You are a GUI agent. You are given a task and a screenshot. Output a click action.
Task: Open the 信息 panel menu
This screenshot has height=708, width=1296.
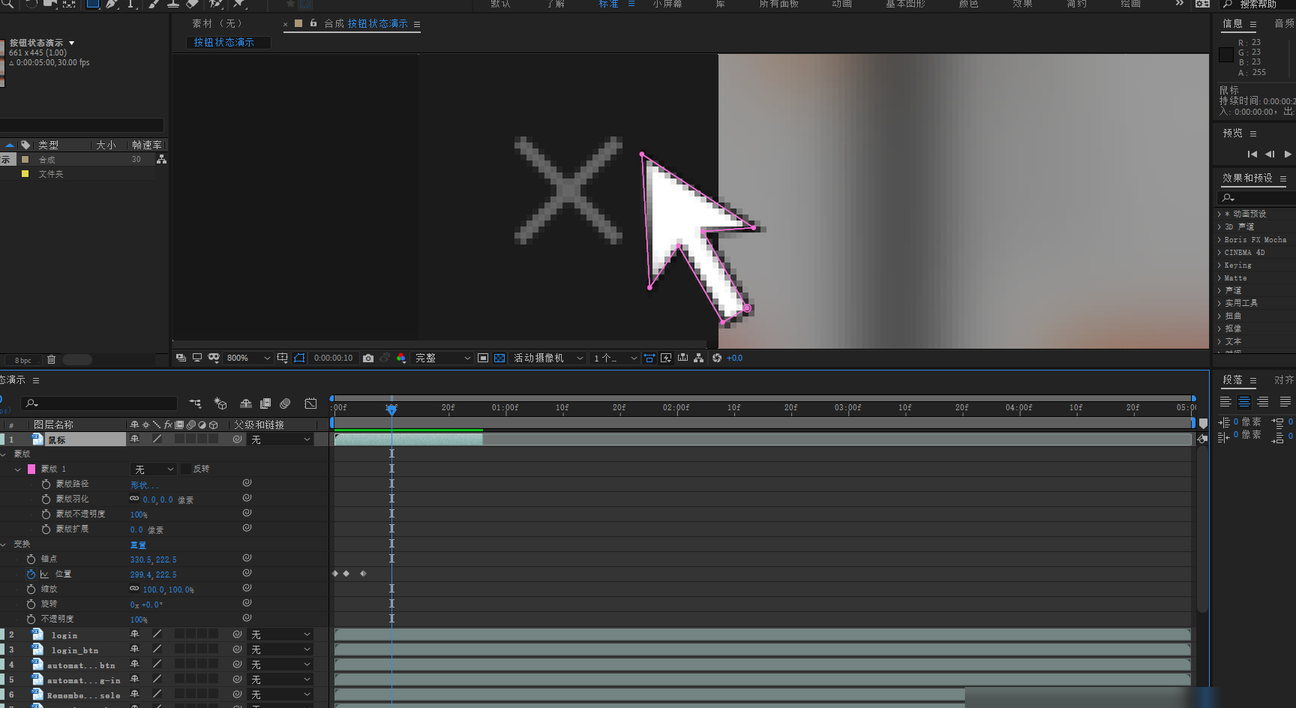click(x=1253, y=24)
